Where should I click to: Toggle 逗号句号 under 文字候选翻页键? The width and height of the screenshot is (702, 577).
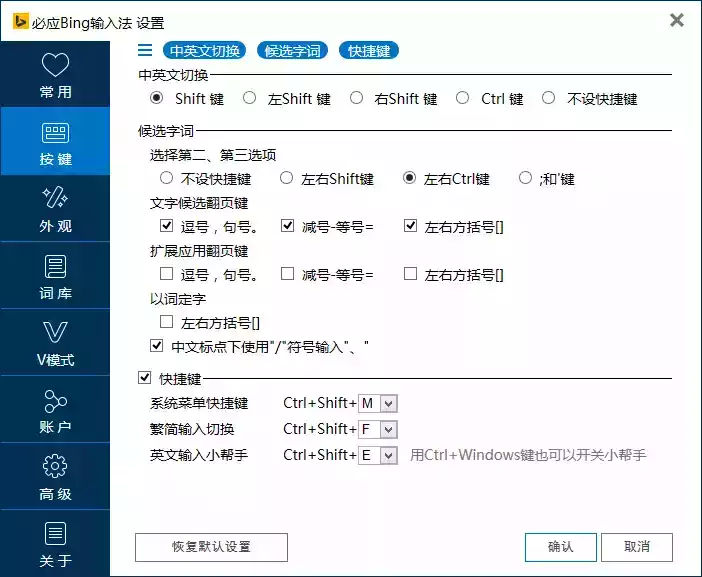pos(167,226)
